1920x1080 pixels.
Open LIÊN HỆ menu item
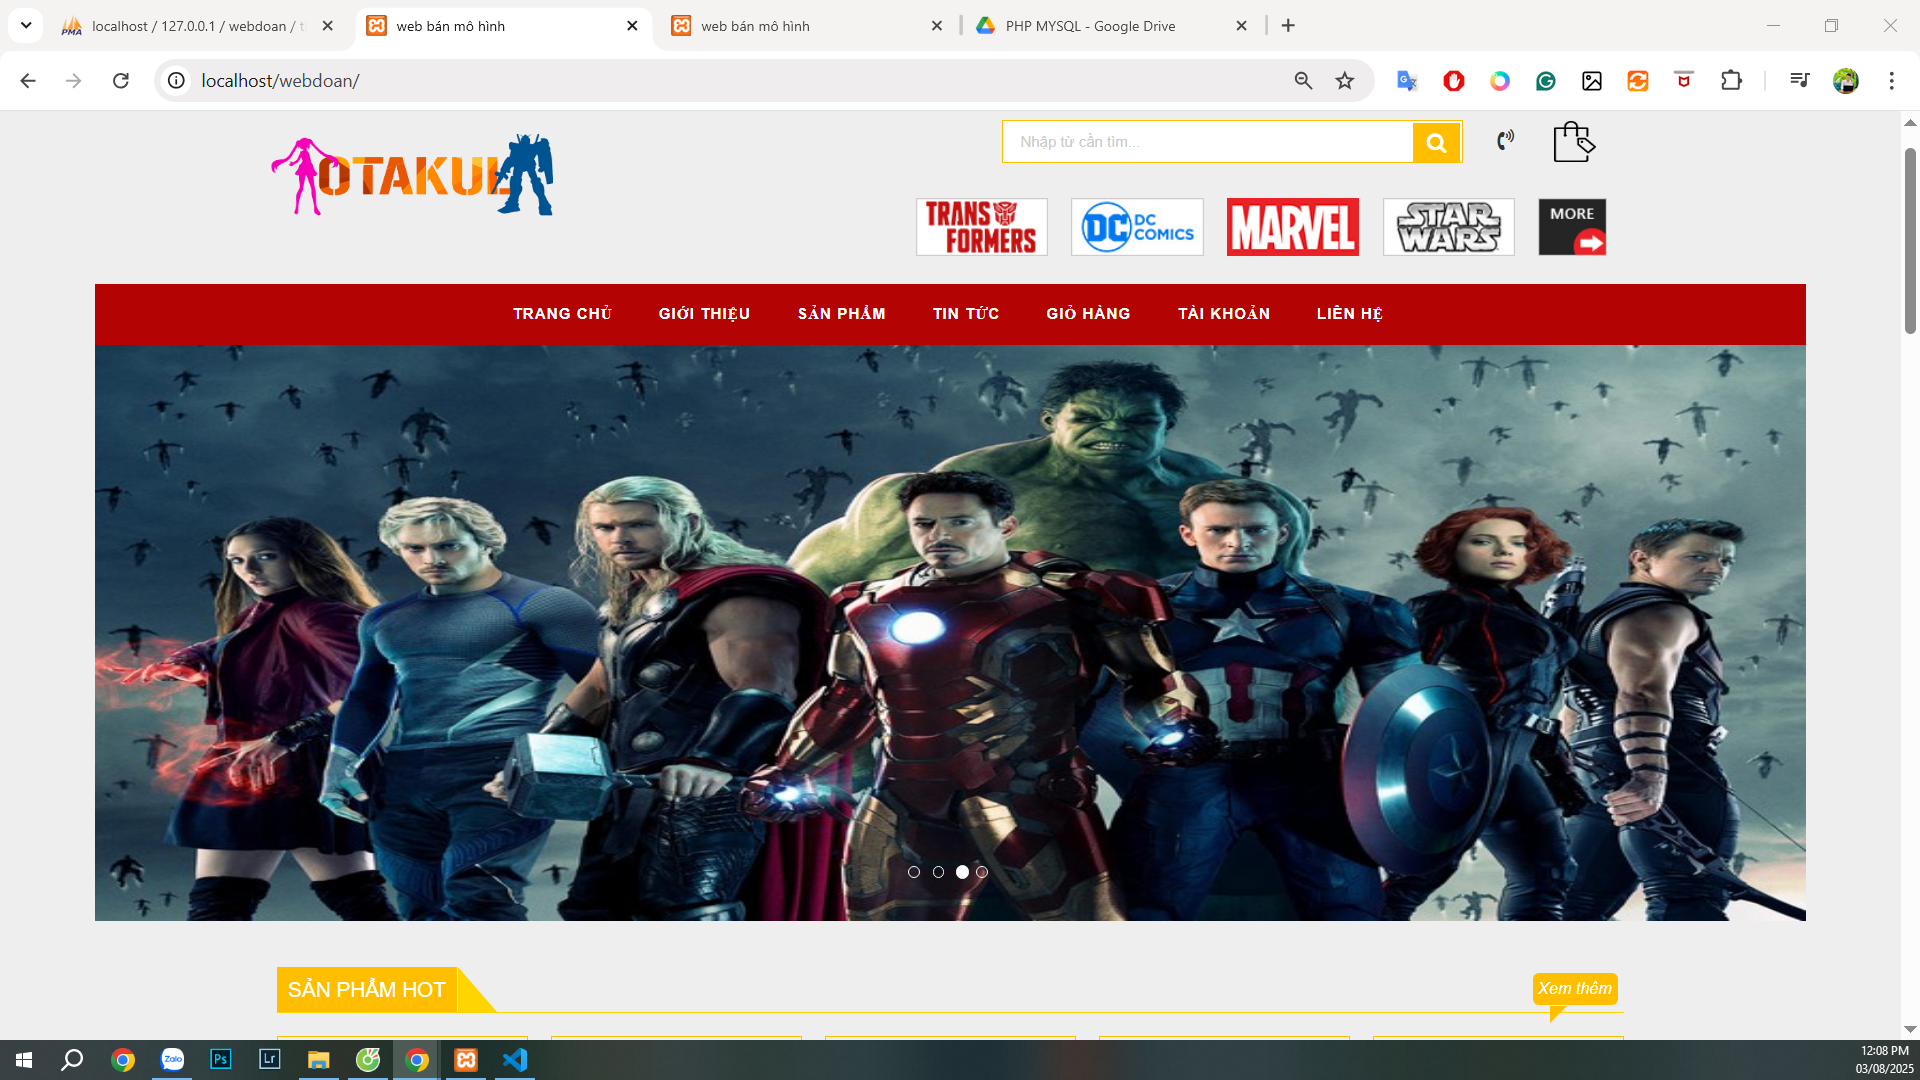coord(1350,314)
